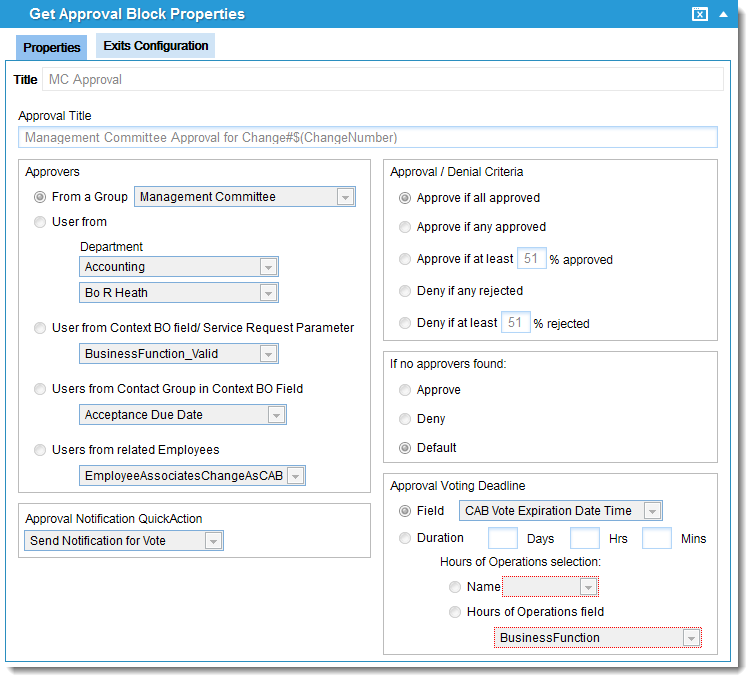Screen dimensions: 753x682
Task: Select Deny if any rejected option
Action: pos(405,291)
